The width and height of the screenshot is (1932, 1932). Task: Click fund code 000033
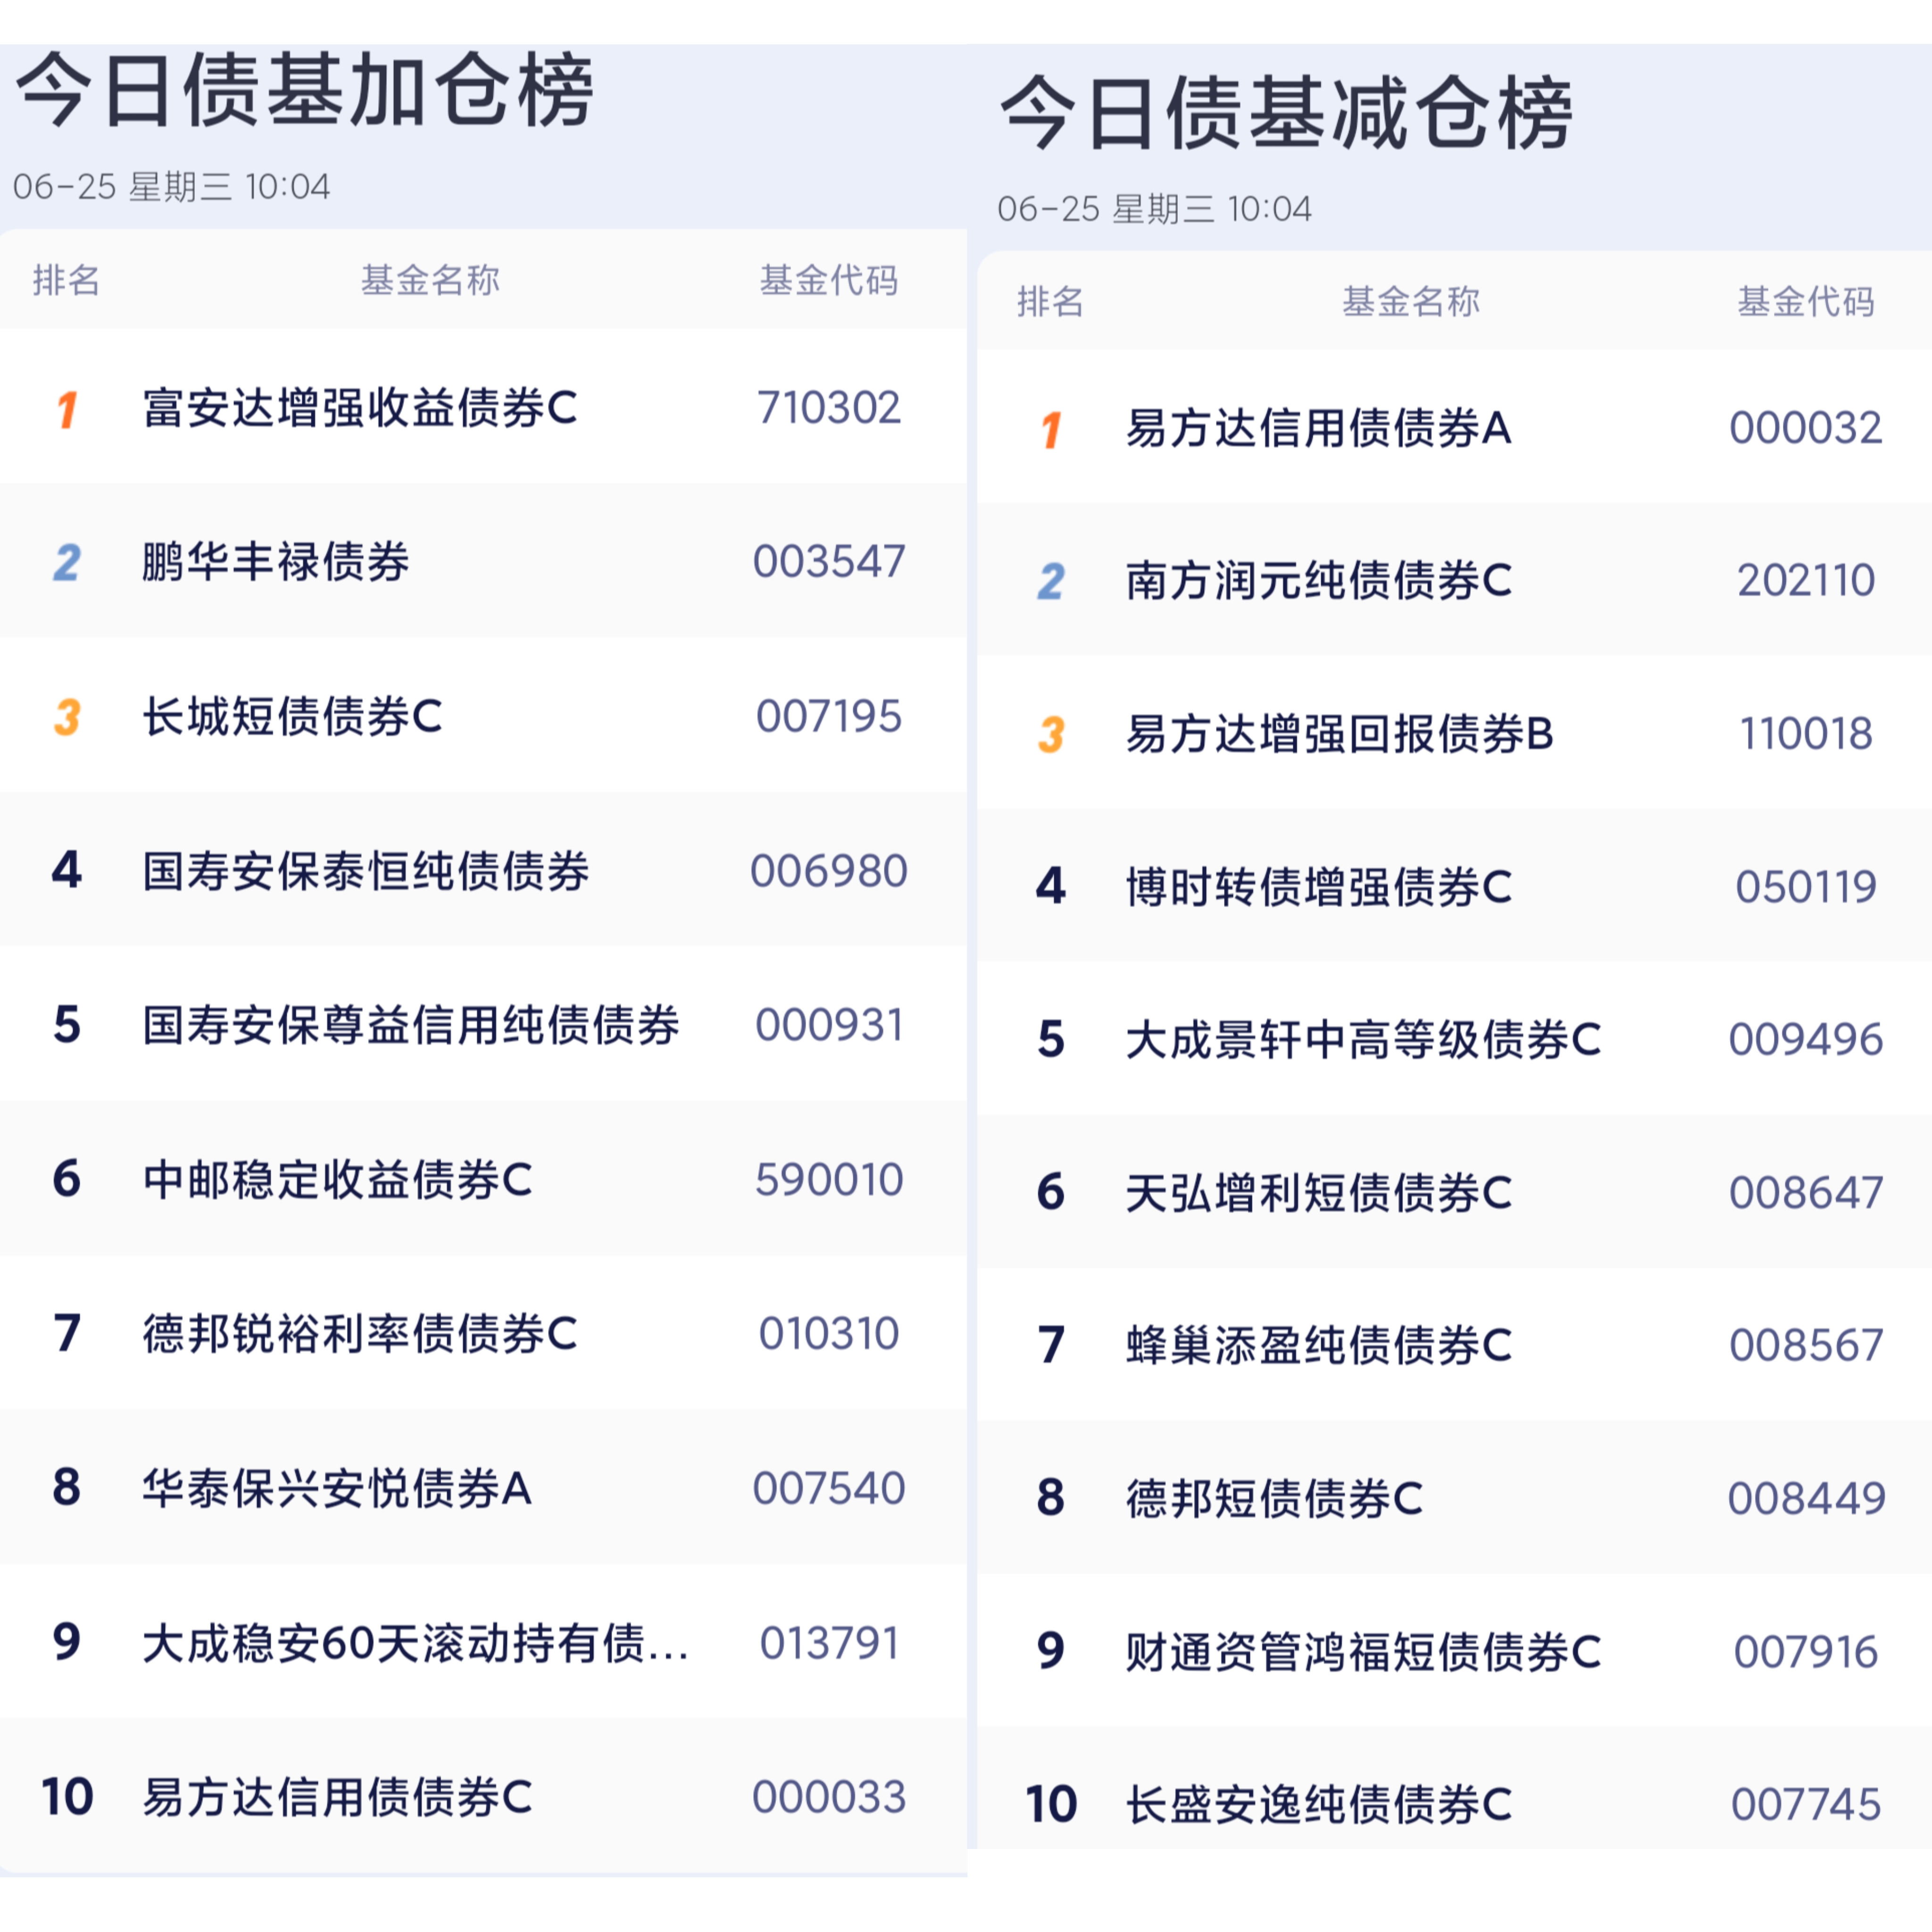(x=828, y=1797)
